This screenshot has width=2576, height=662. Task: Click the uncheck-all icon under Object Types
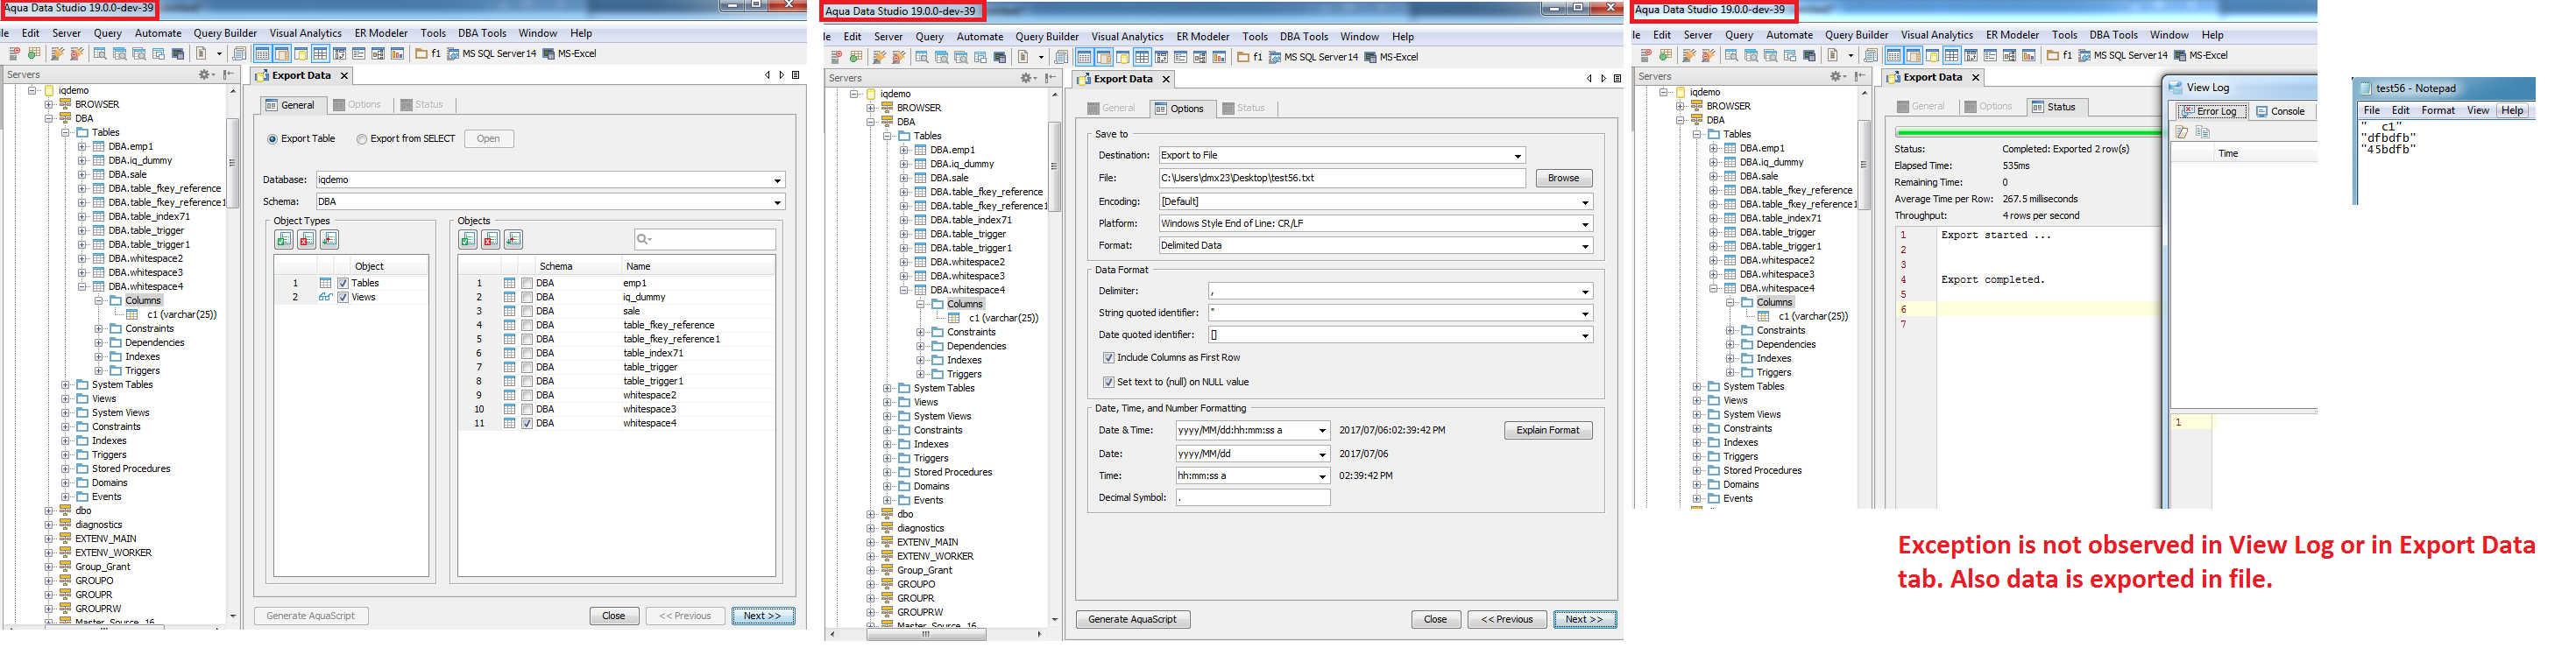pos(307,240)
